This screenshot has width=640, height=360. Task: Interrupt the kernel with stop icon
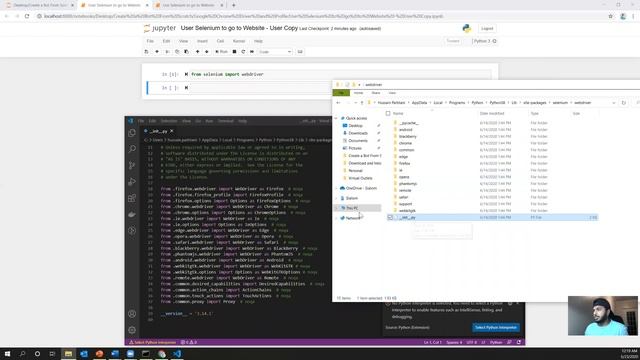pyautogui.click(x=234, y=52)
